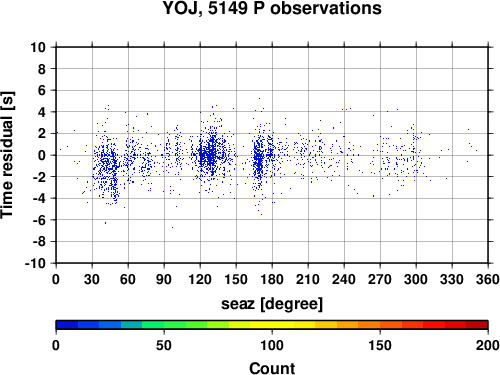Click the 180 tick label on x-axis
The image size is (500, 375).
tap(272, 279)
